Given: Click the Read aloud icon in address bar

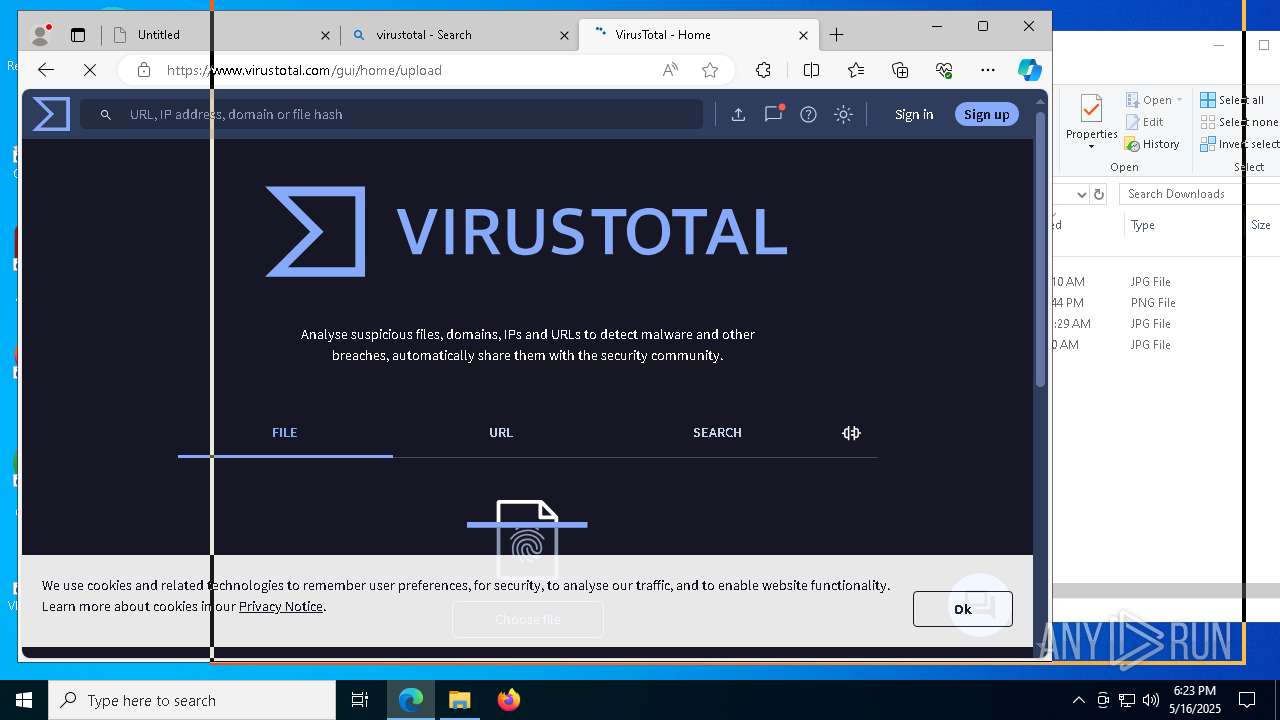Looking at the screenshot, I should tap(670, 70).
